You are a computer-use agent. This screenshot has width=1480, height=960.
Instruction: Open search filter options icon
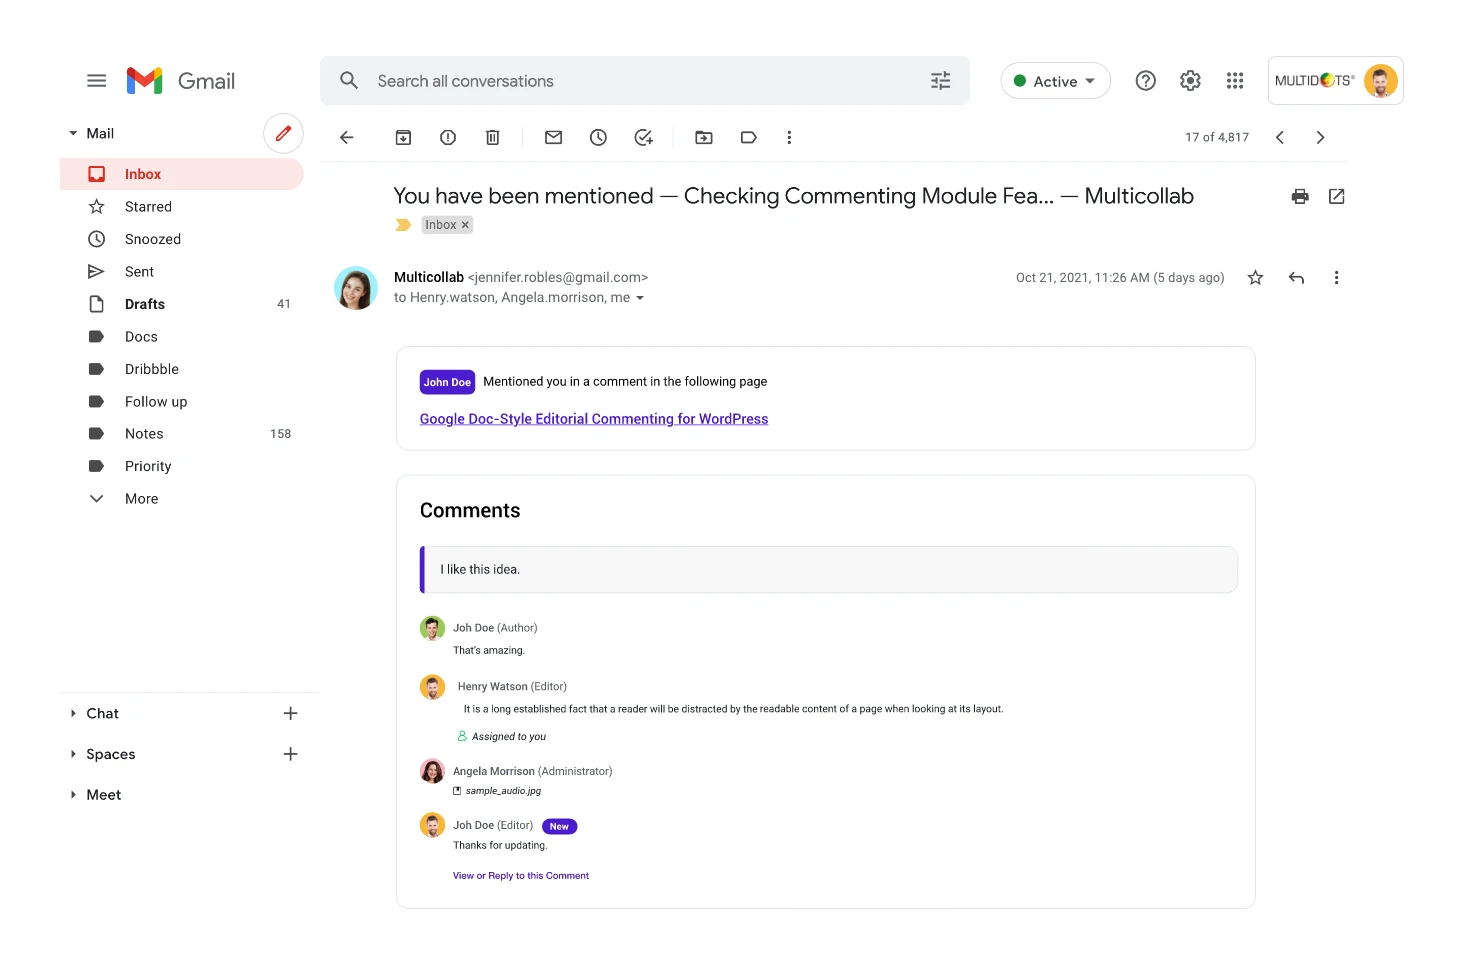[941, 81]
